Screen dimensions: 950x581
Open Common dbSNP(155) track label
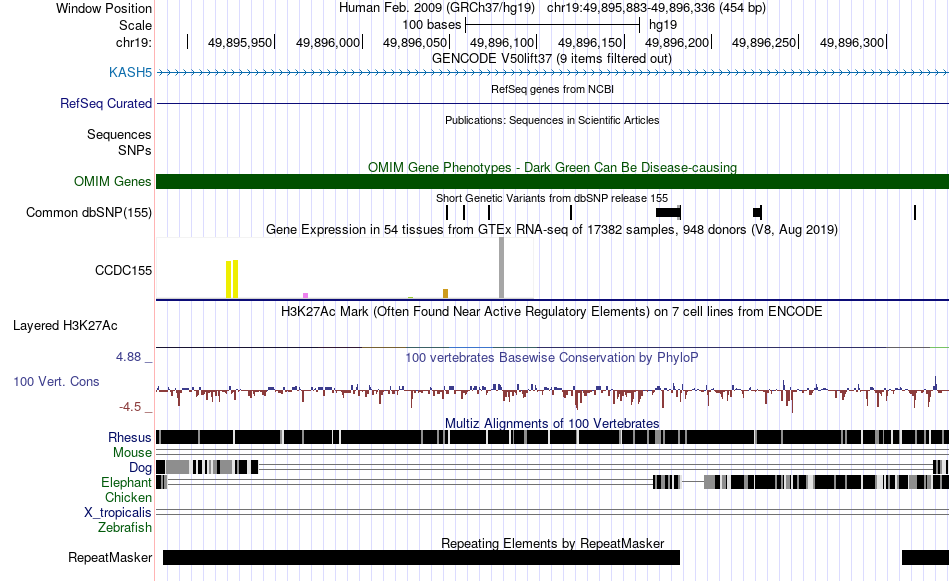[x=88, y=213]
